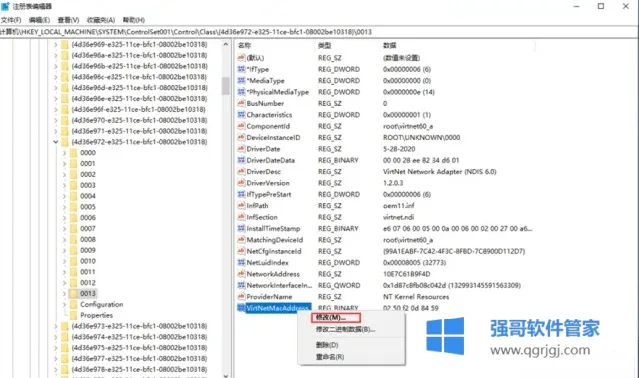Click the IfTypePreStart value icon
This screenshot has height=378, width=639.
[x=241, y=195]
